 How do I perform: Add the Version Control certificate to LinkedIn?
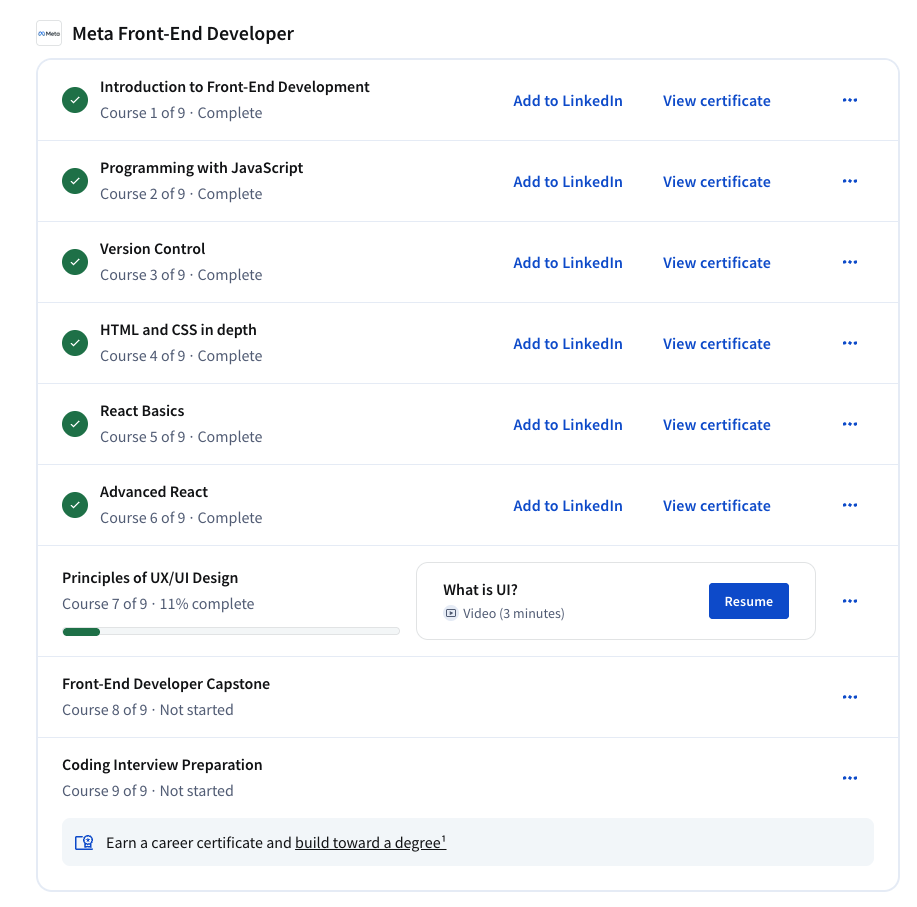tap(567, 262)
